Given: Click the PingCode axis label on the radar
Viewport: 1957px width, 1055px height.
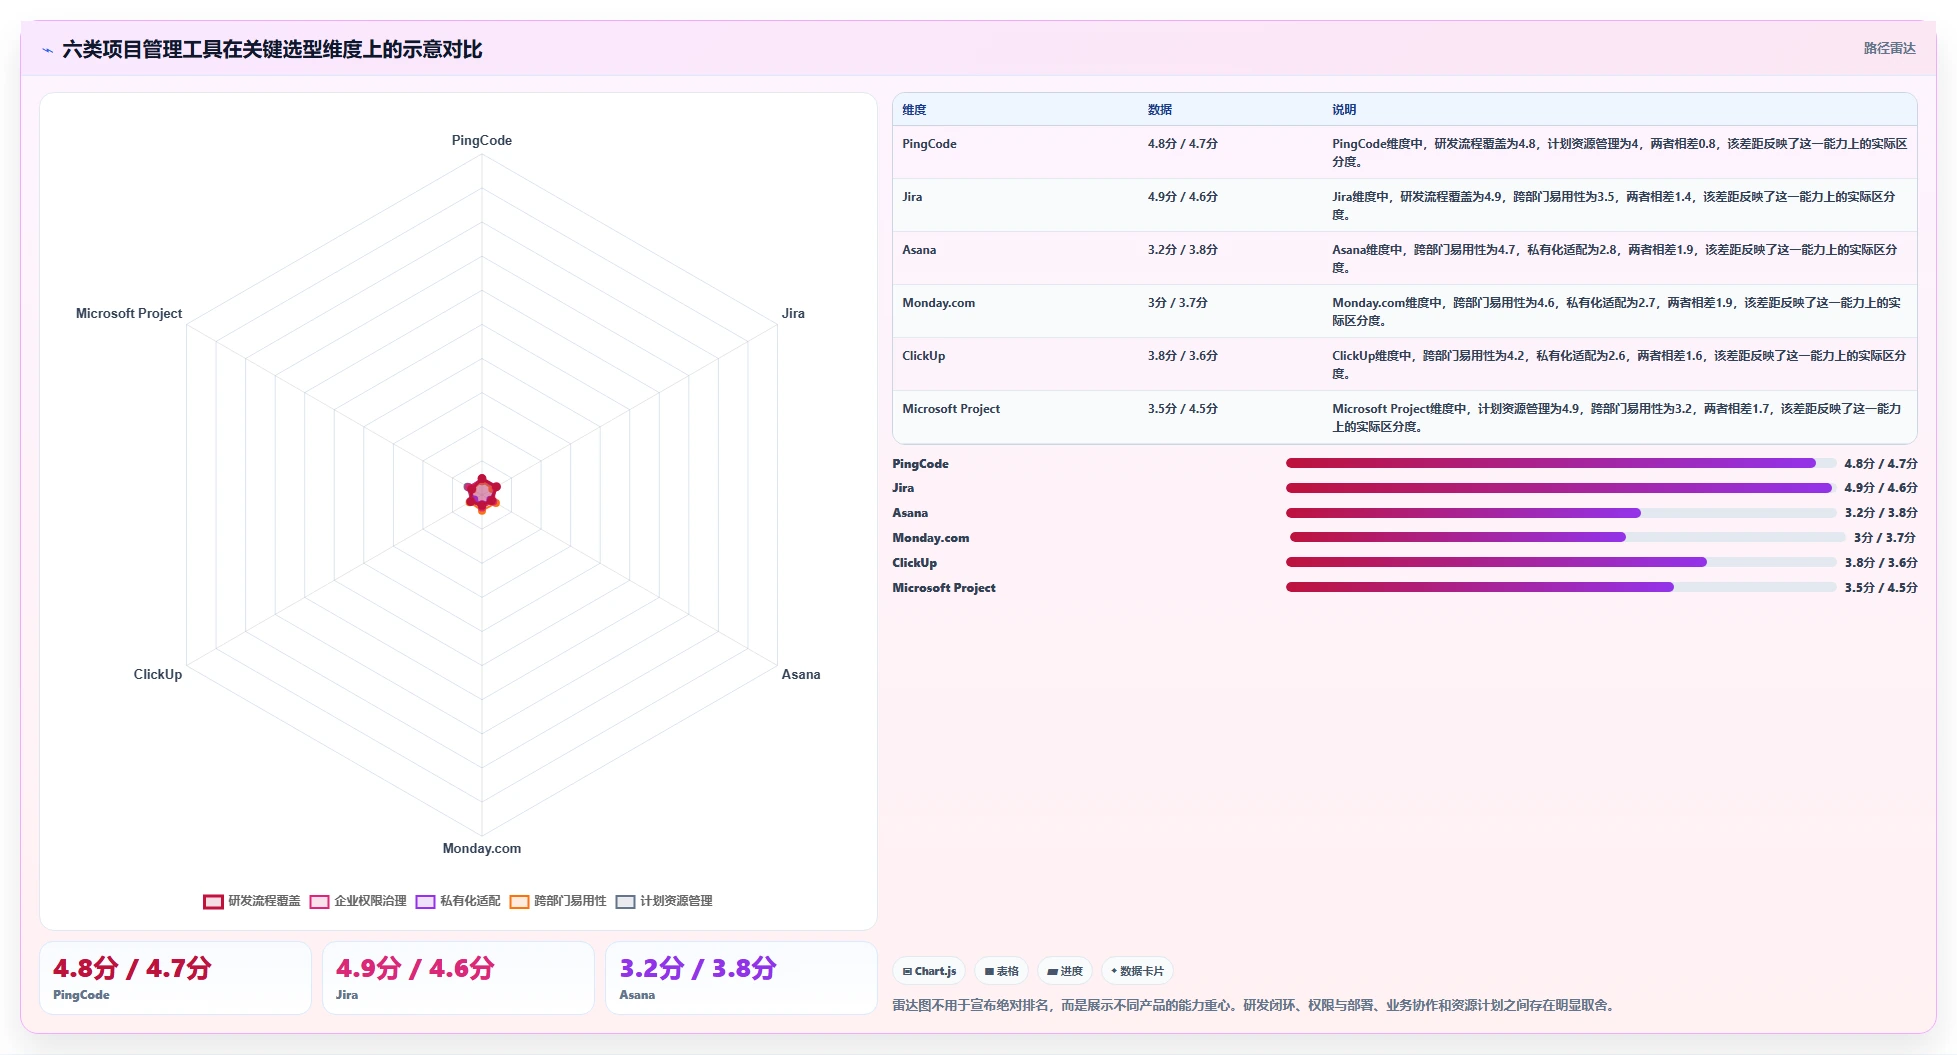Looking at the screenshot, I should point(482,141).
